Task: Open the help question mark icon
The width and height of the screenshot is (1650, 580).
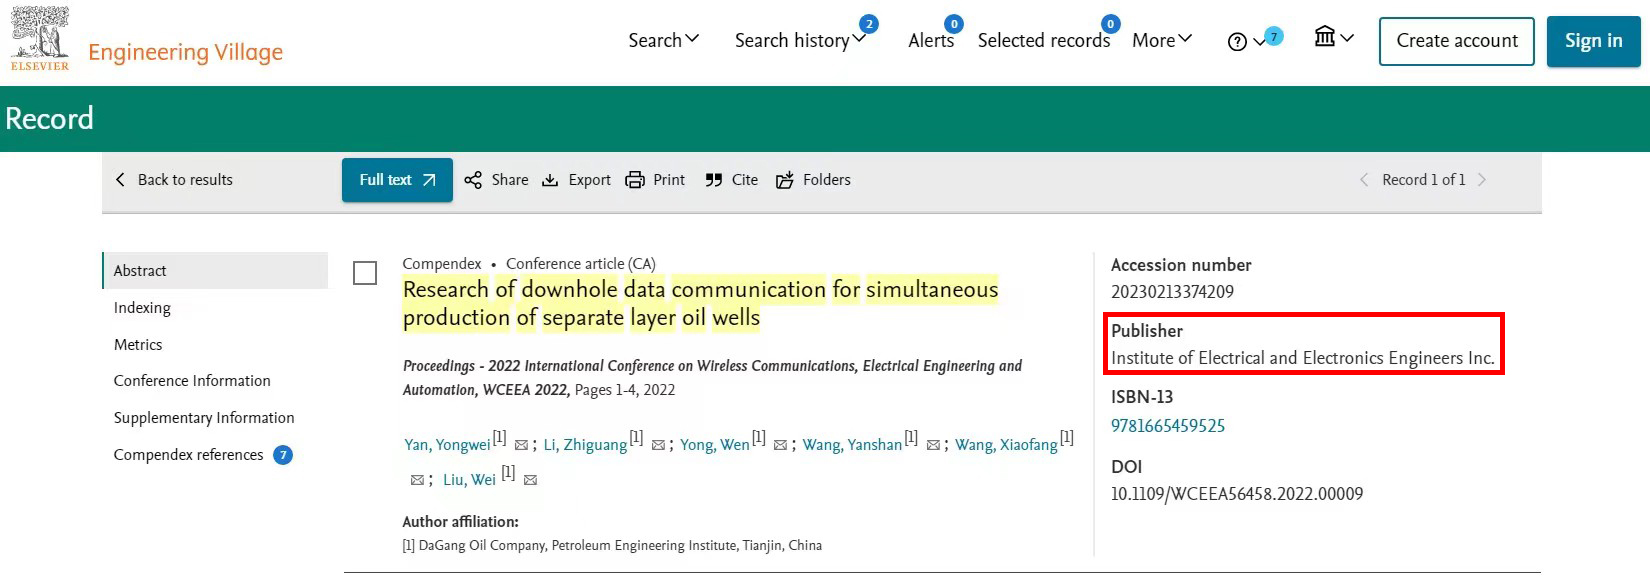Action: (x=1237, y=41)
